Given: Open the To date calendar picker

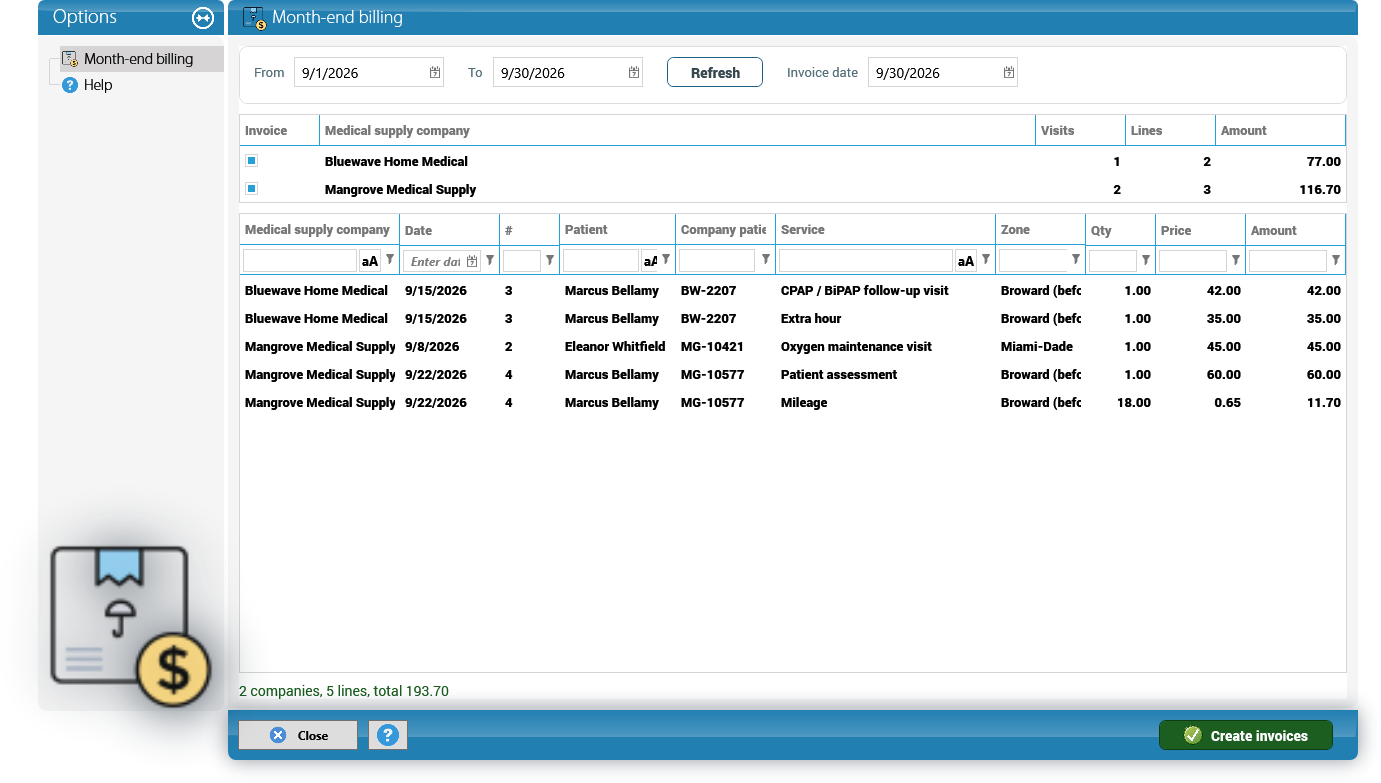Looking at the screenshot, I should coord(634,72).
